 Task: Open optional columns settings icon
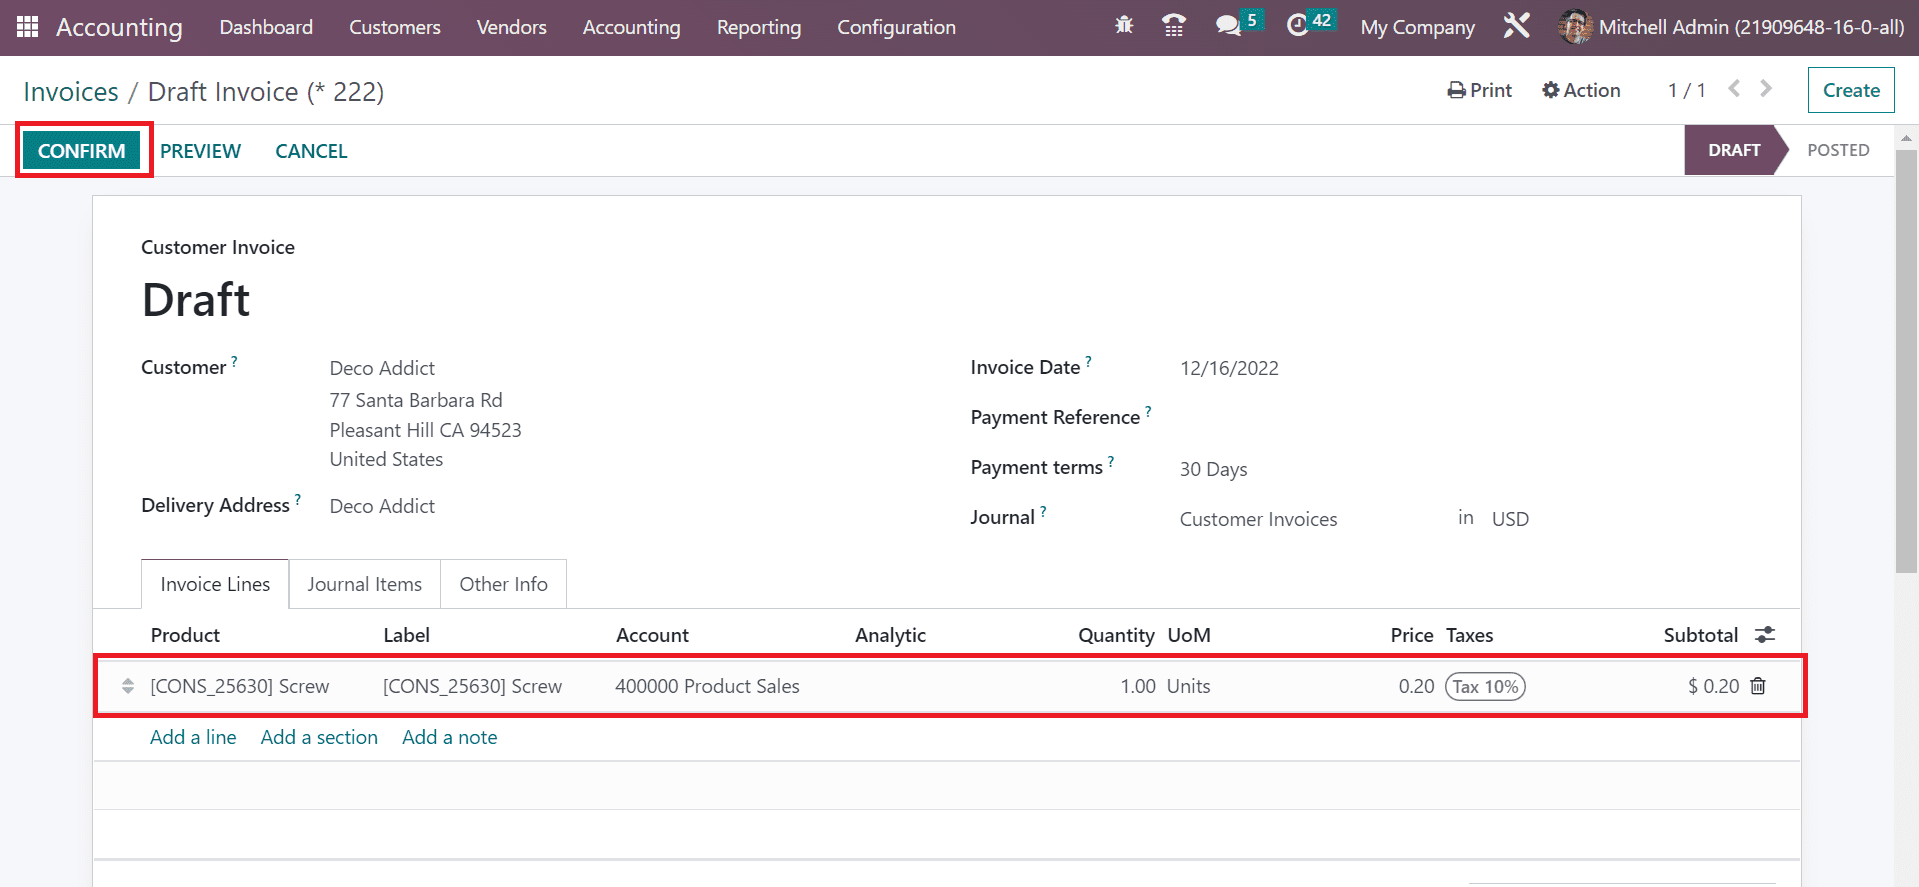pyautogui.click(x=1765, y=635)
